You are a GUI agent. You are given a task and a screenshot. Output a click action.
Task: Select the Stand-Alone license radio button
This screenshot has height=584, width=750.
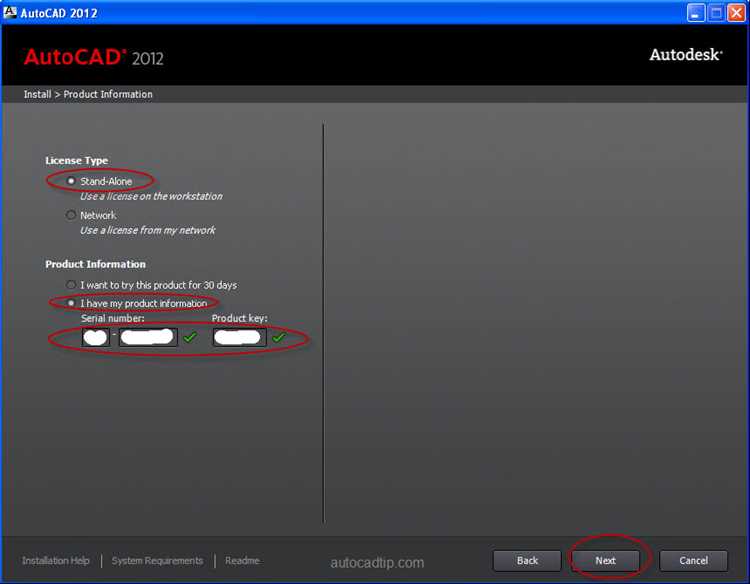[x=71, y=181]
